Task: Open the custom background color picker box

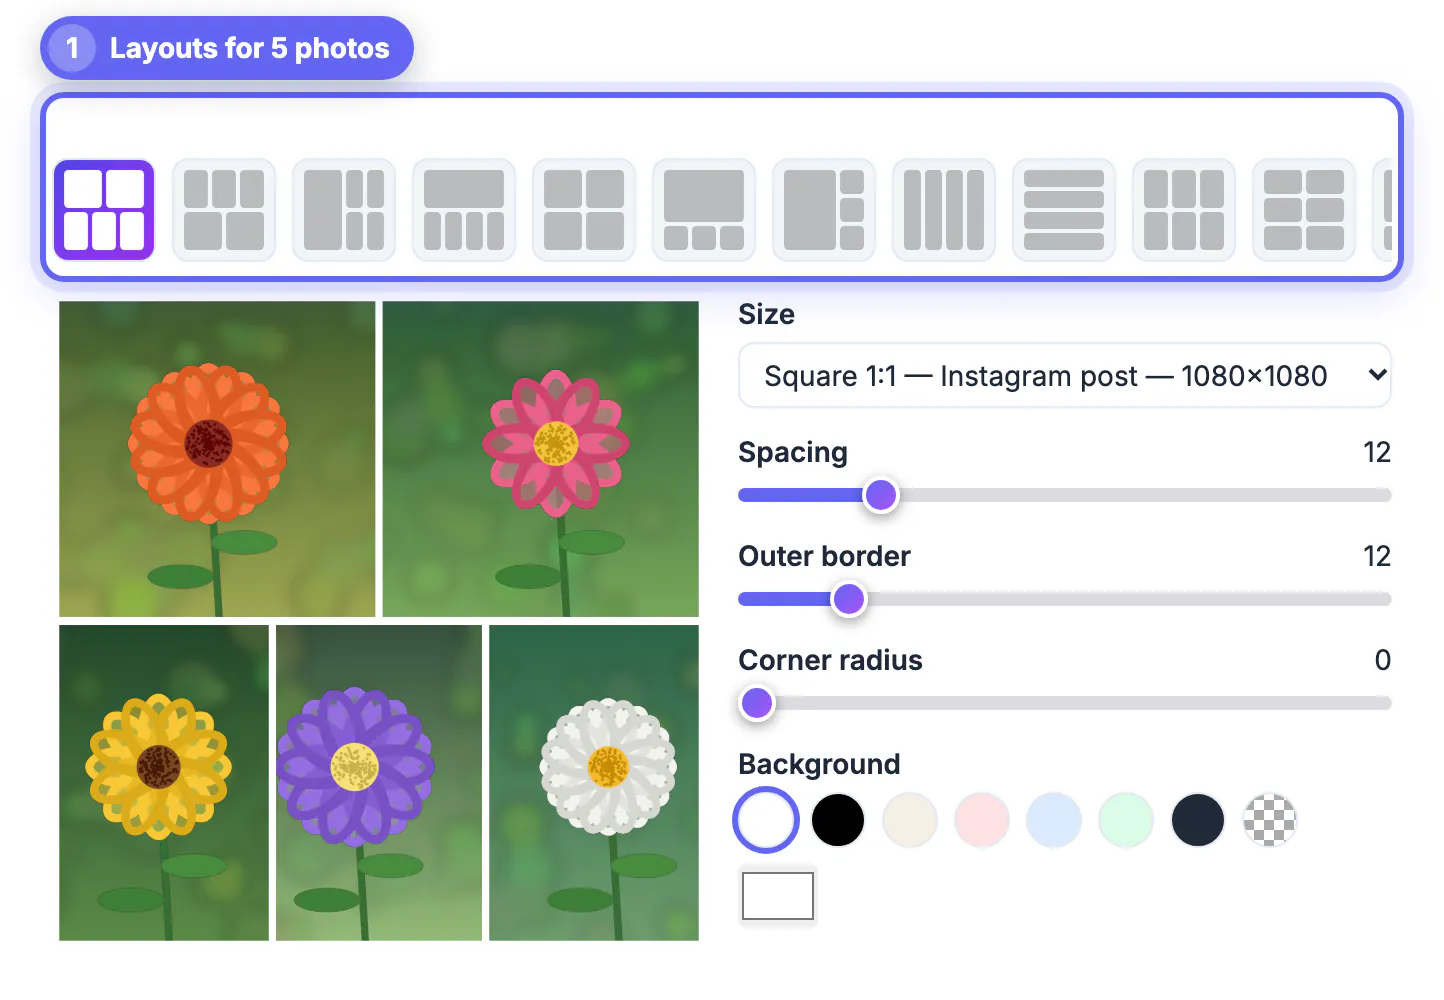Action: point(778,896)
